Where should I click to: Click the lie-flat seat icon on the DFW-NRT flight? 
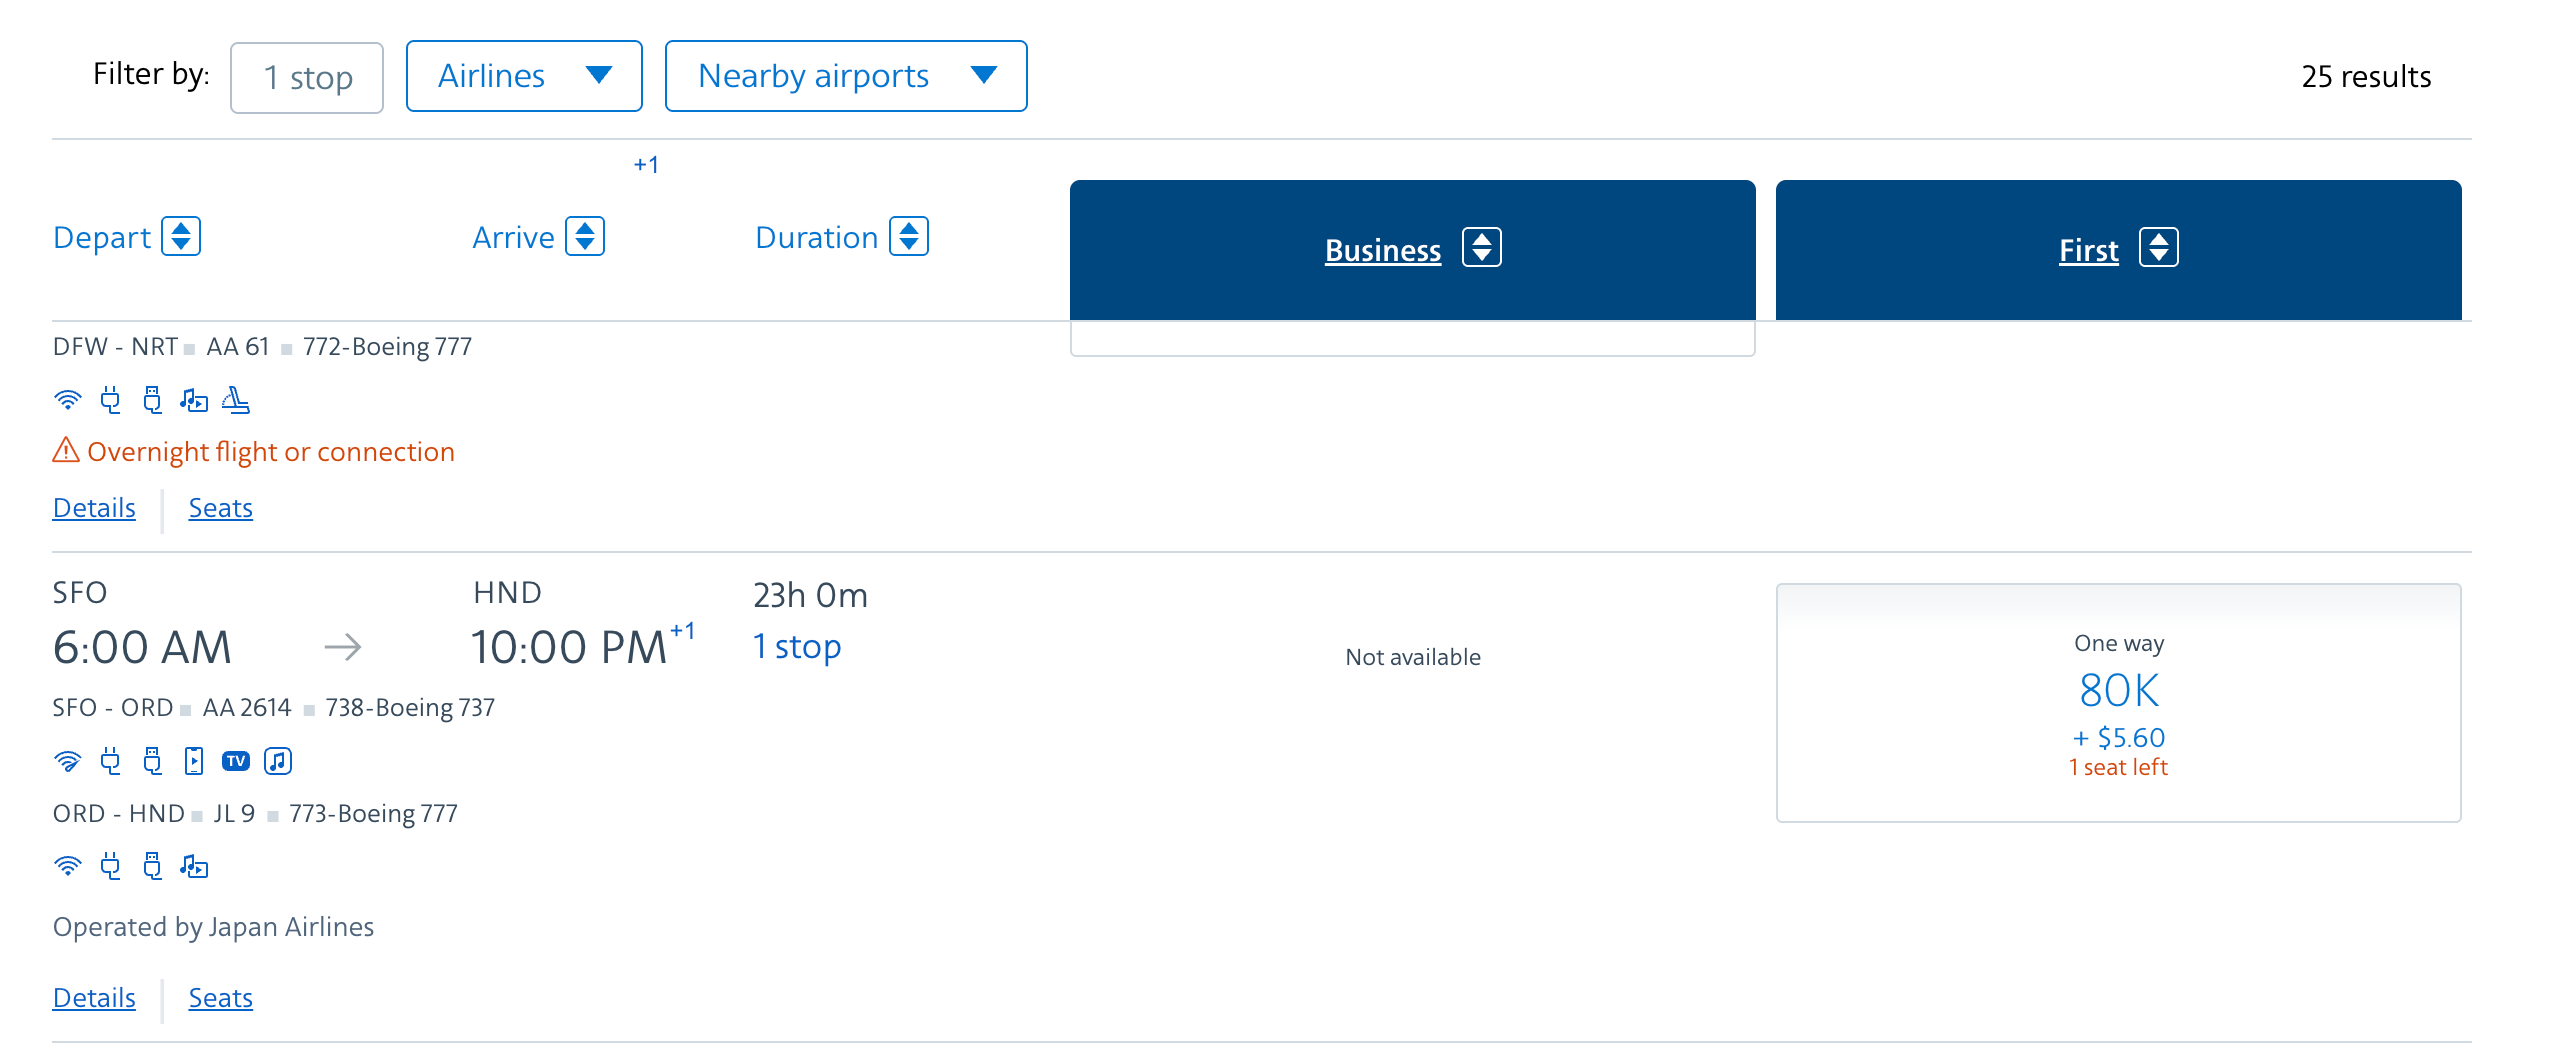pos(236,399)
